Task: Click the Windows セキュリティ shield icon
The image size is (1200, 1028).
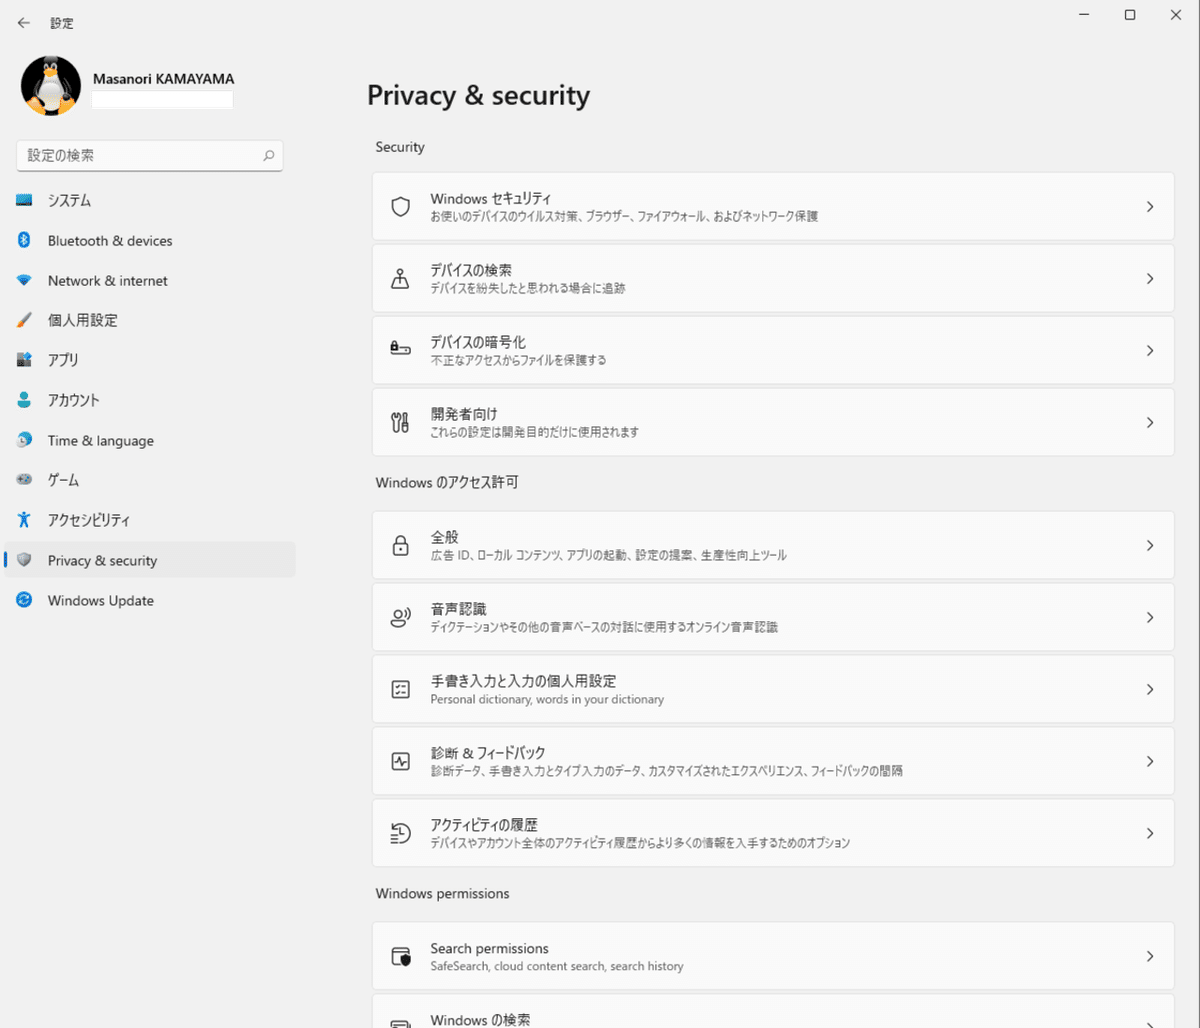Action: click(x=400, y=207)
